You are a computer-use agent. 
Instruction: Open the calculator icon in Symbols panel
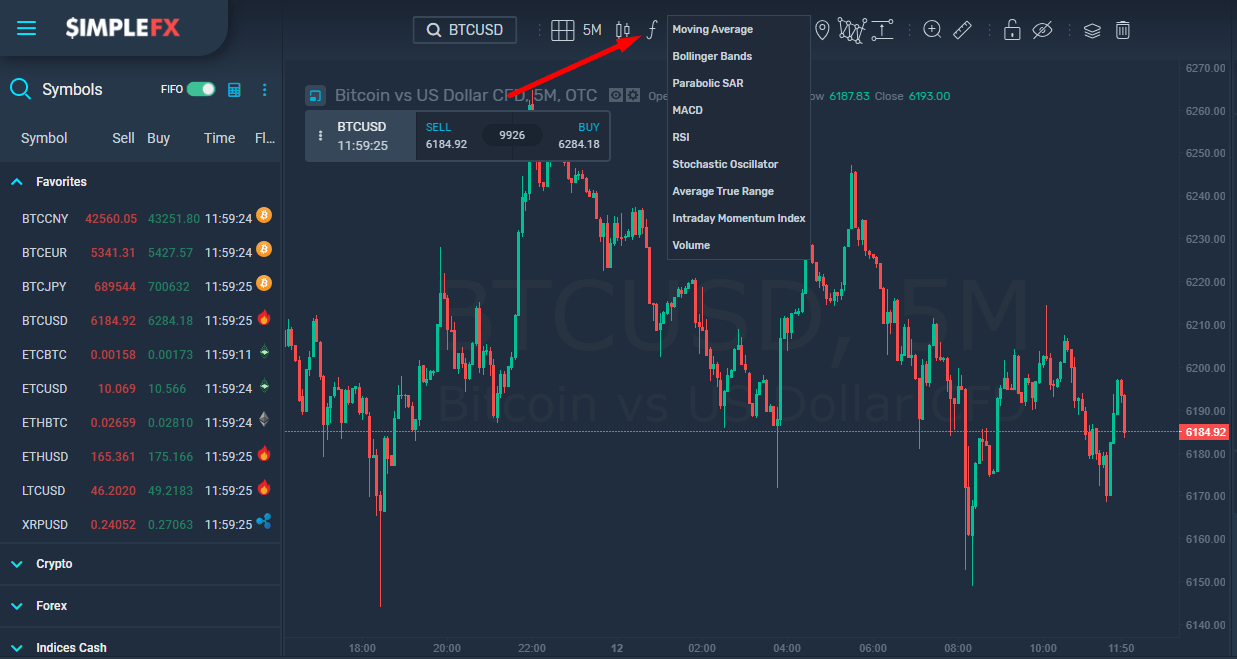tap(235, 90)
